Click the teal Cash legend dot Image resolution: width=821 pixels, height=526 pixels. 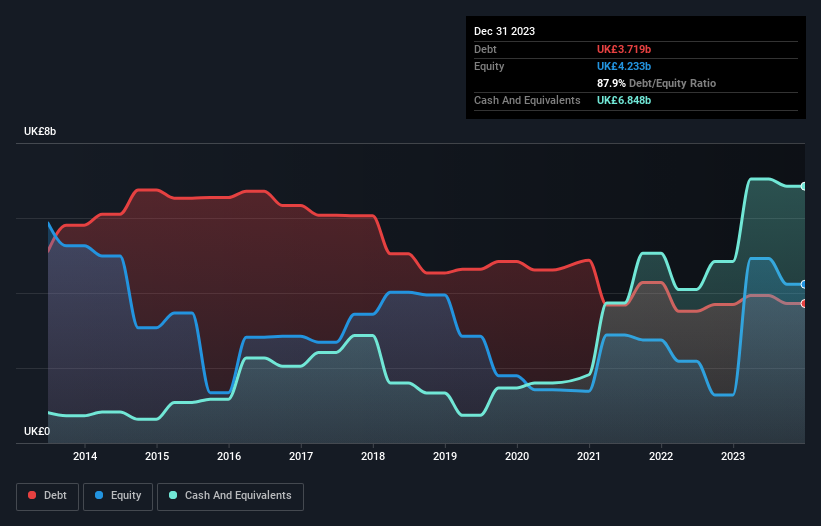tap(173, 495)
